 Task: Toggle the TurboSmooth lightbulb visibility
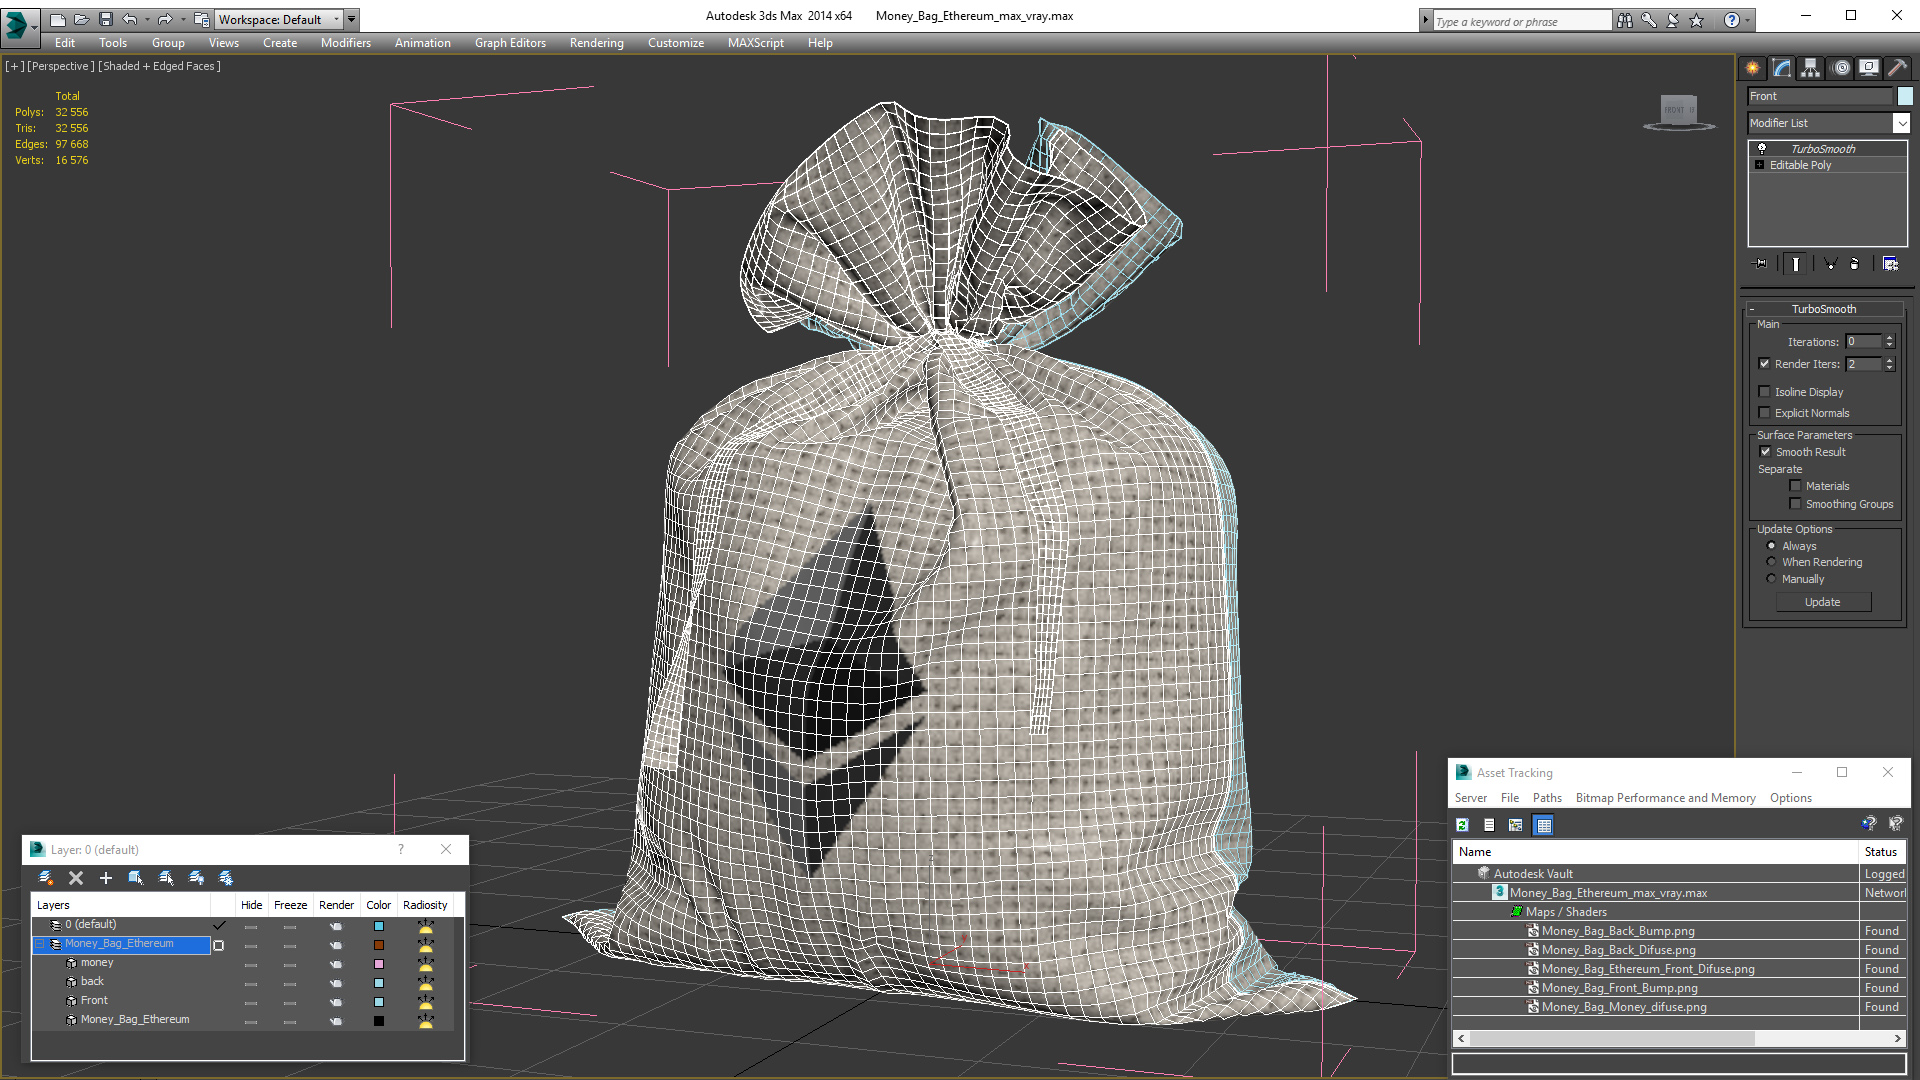1762,148
